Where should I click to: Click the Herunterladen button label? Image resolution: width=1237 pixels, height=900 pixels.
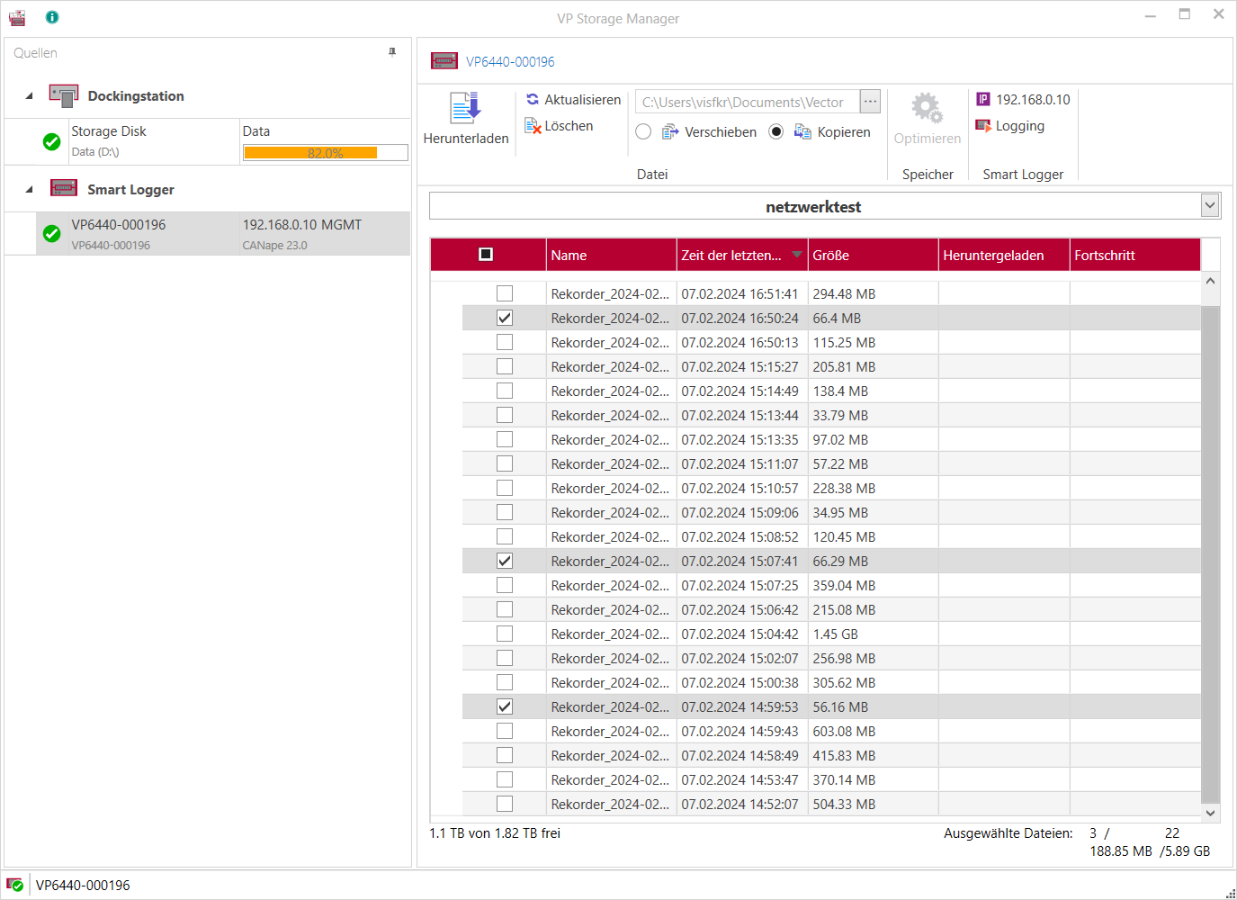pos(466,138)
